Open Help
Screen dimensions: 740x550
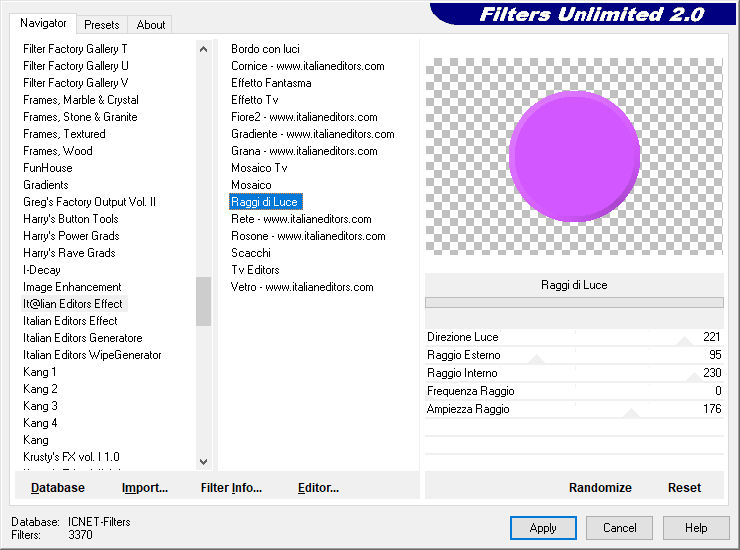696,528
